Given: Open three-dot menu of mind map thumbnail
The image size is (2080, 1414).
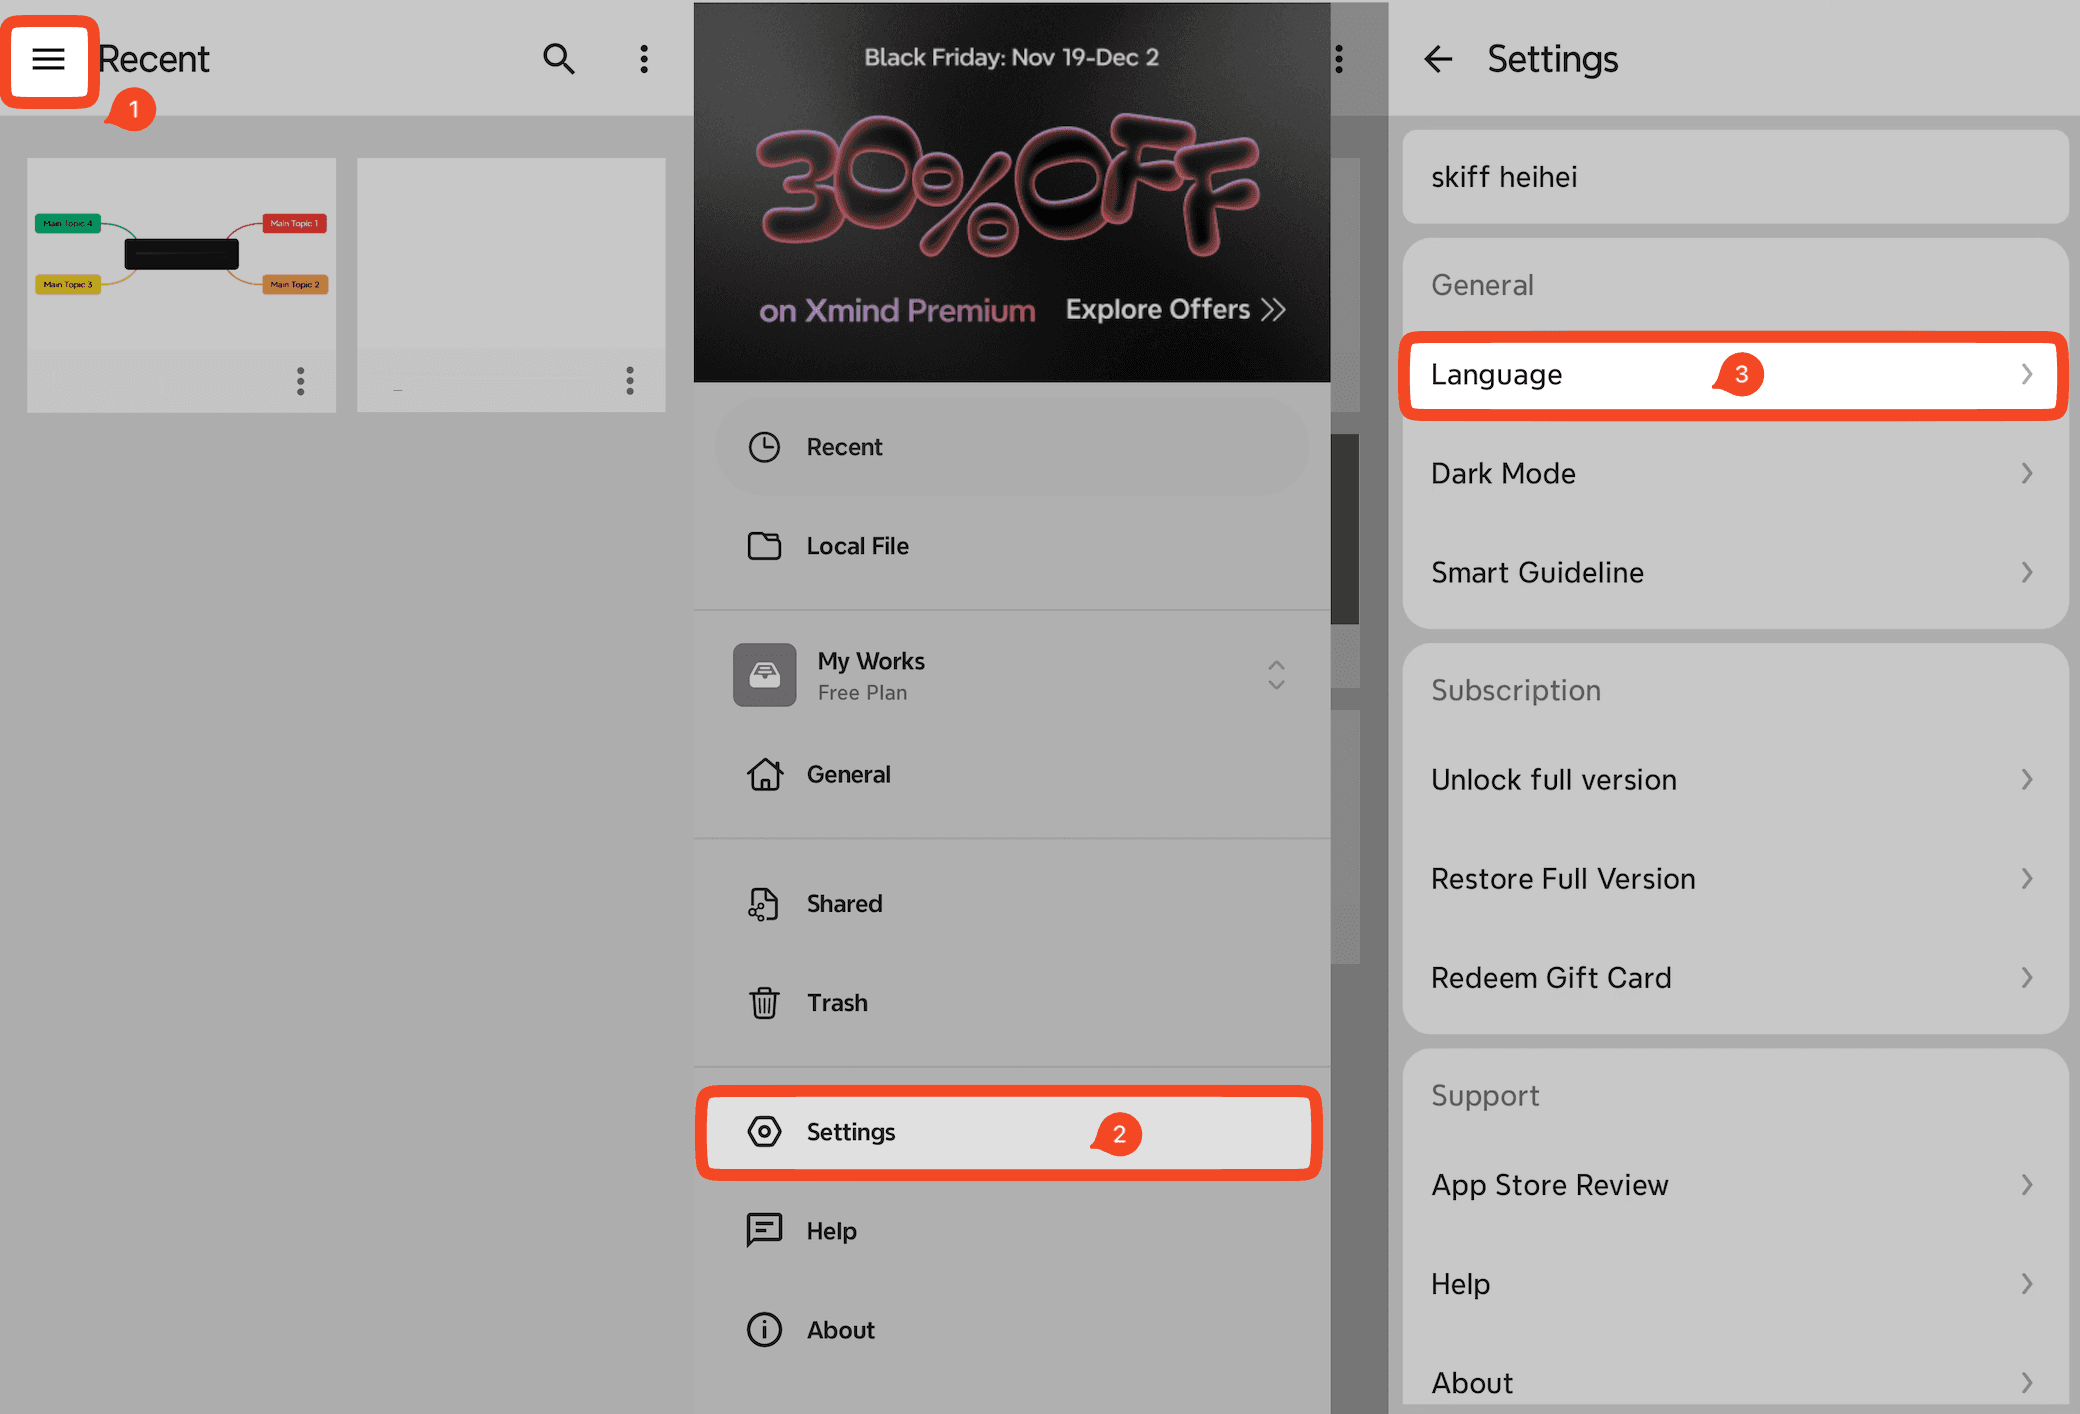Looking at the screenshot, I should coord(300,380).
